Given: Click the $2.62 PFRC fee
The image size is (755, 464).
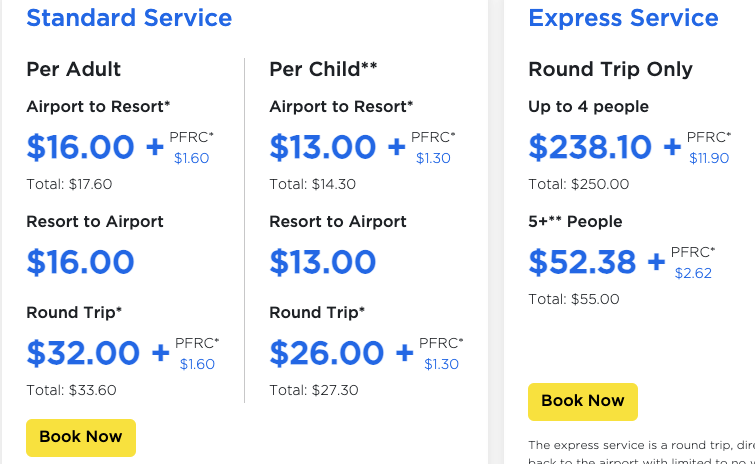Looking at the screenshot, I should click(693, 273).
